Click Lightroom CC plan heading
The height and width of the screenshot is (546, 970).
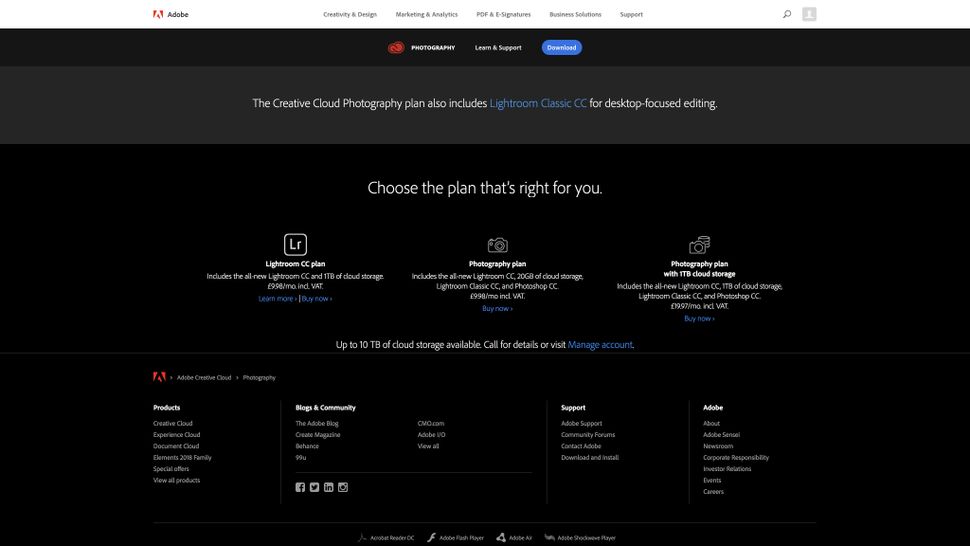pos(295,264)
